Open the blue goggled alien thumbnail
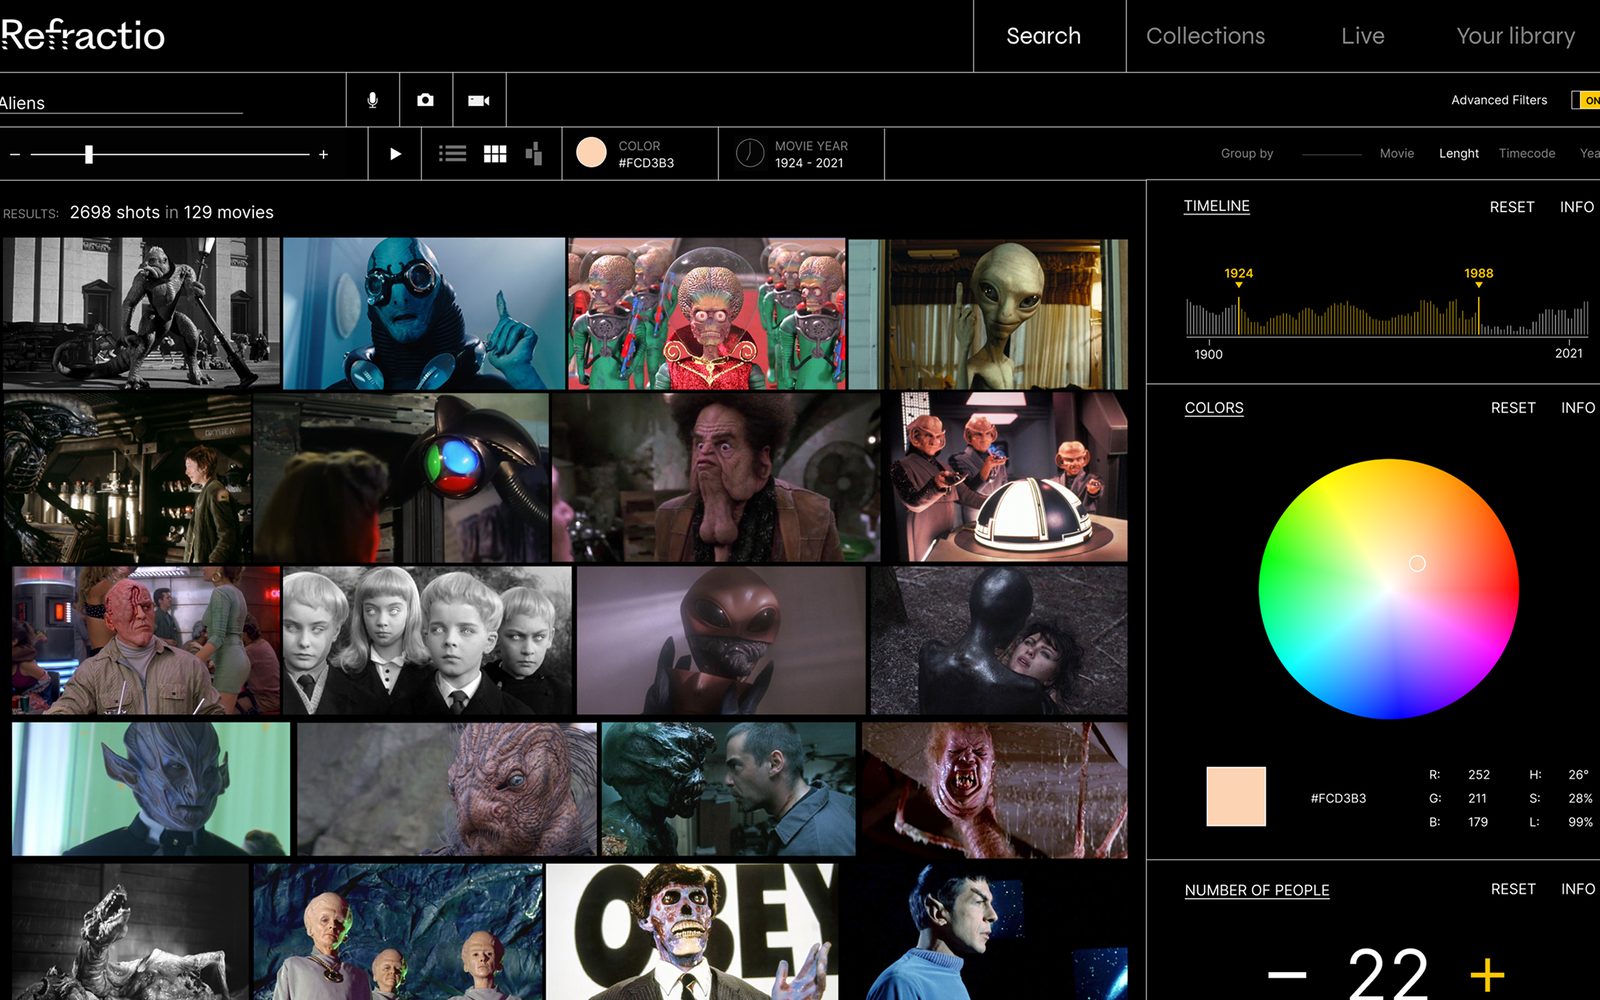The height and width of the screenshot is (1000, 1600). point(424,313)
